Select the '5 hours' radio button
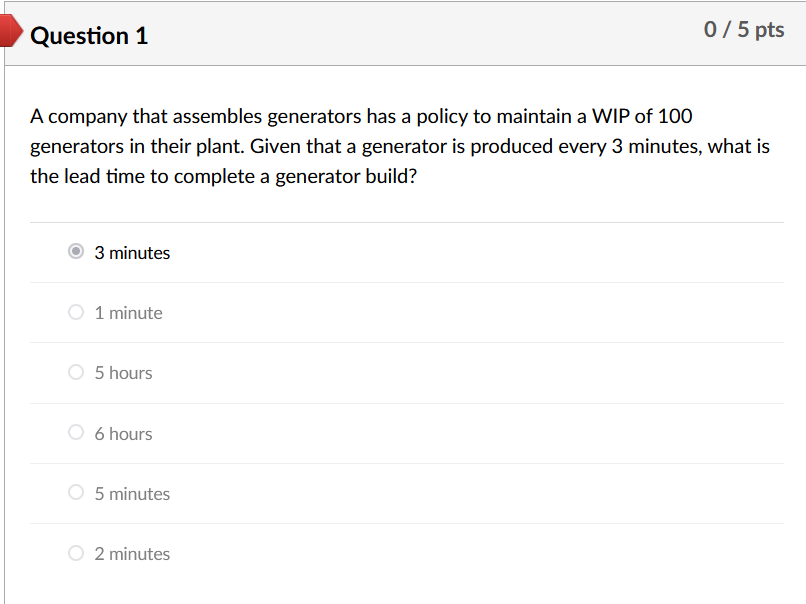806x604 pixels. (76, 372)
